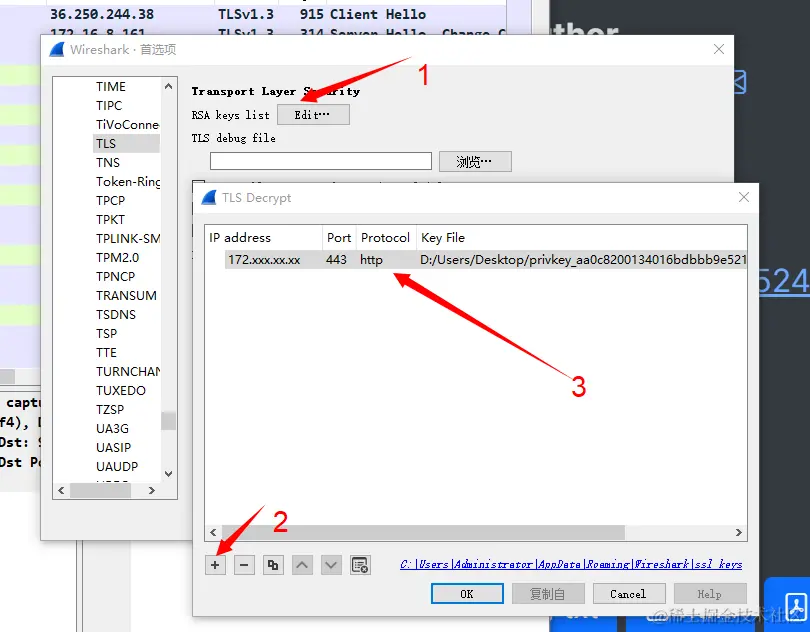The height and width of the screenshot is (632, 810).
Task: Click key table horizontal scrollbar thumb
Action: tap(423, 532)
